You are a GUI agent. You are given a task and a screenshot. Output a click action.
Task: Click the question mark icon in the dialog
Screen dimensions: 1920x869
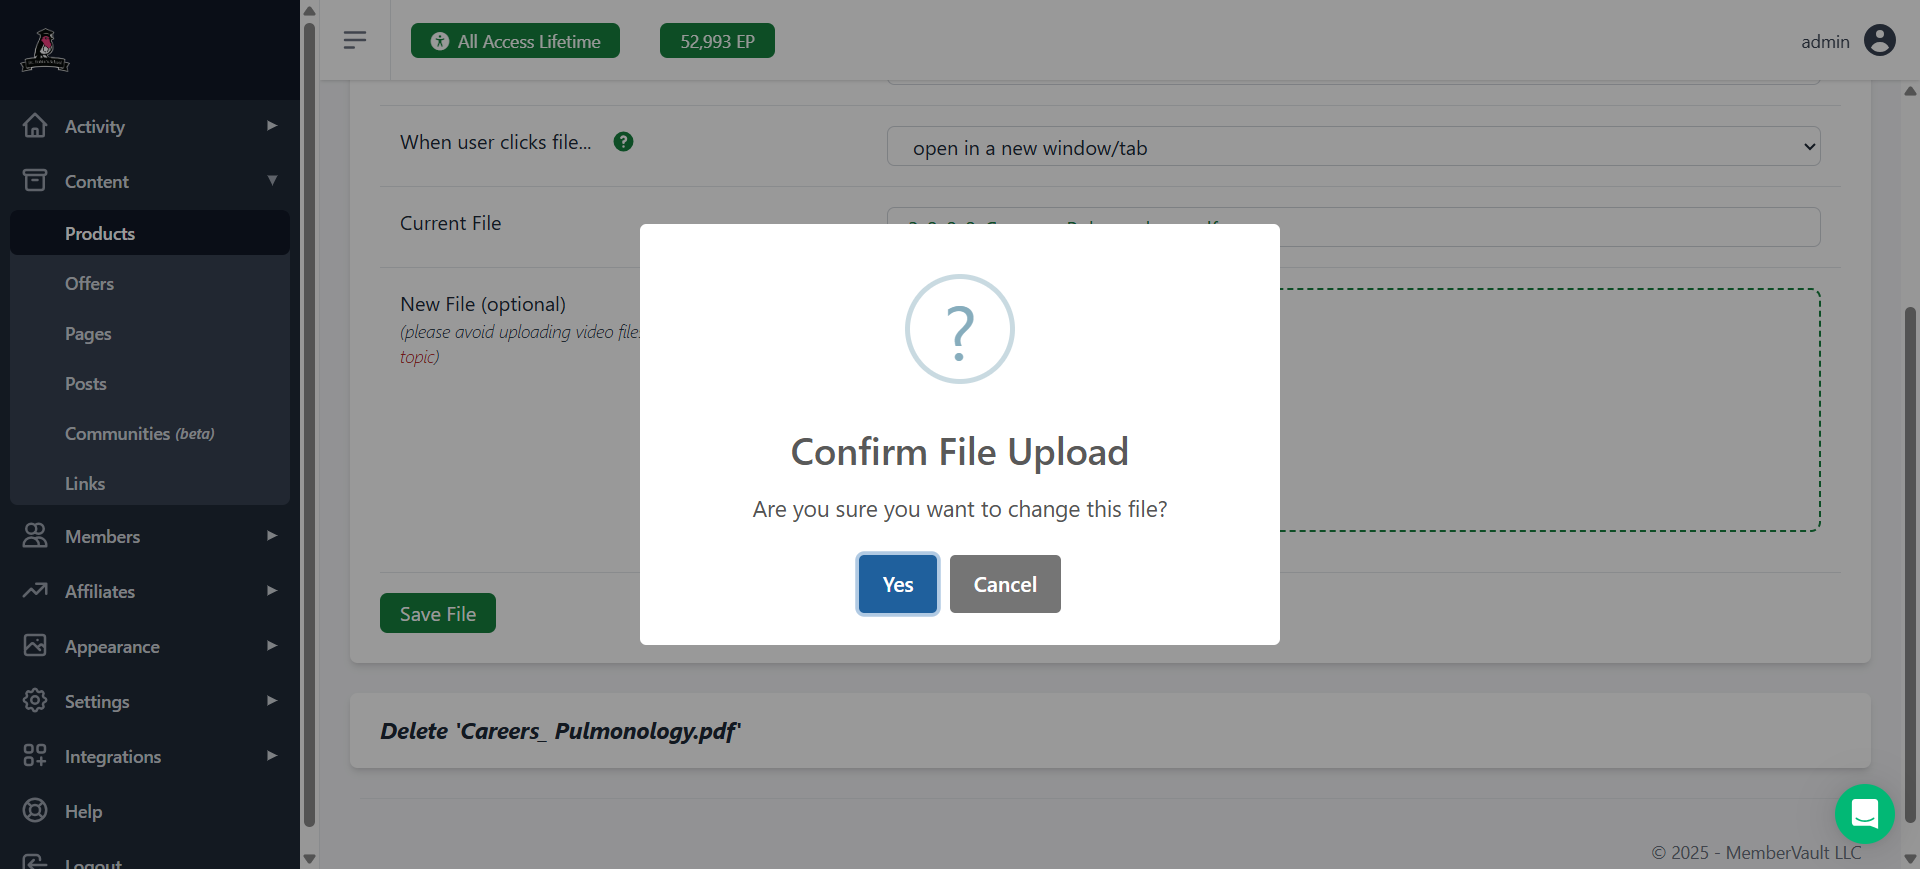[x=960, y=329]
